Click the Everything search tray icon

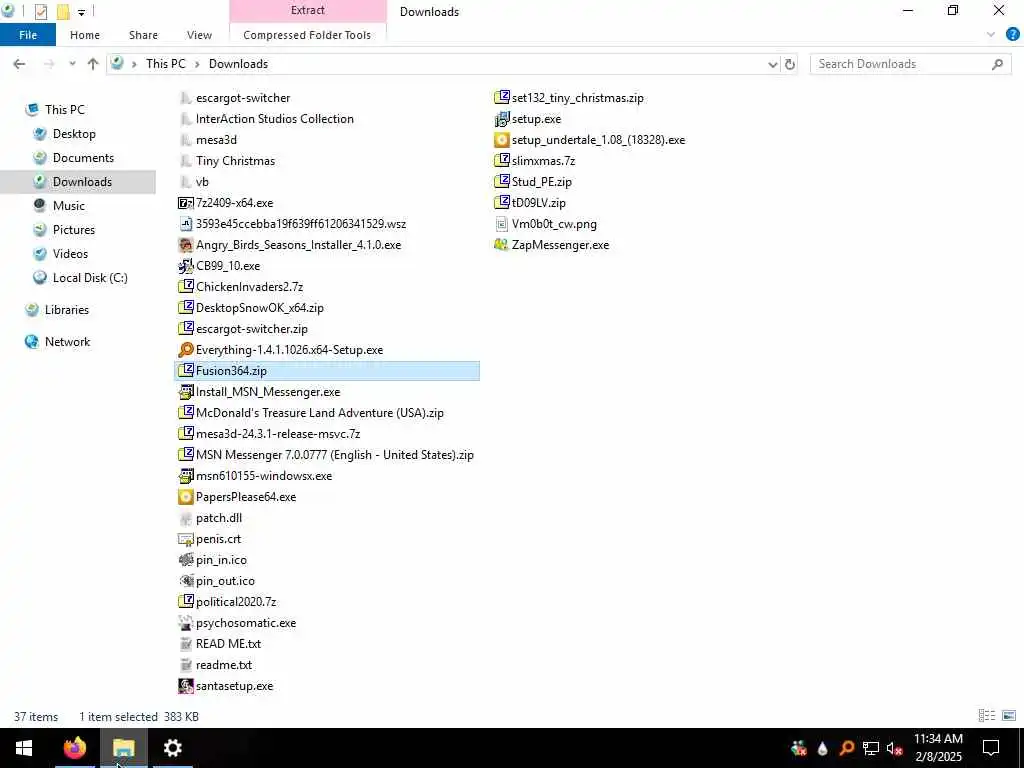point(847,748)
